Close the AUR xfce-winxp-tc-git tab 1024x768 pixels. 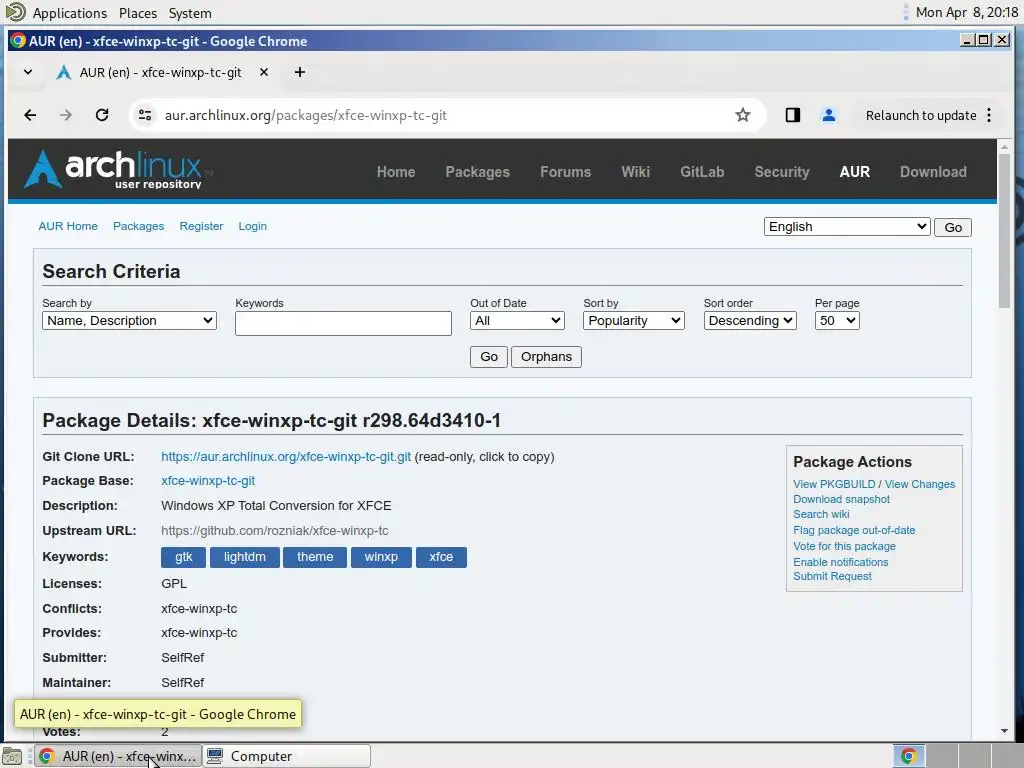(x=264, y=72)
